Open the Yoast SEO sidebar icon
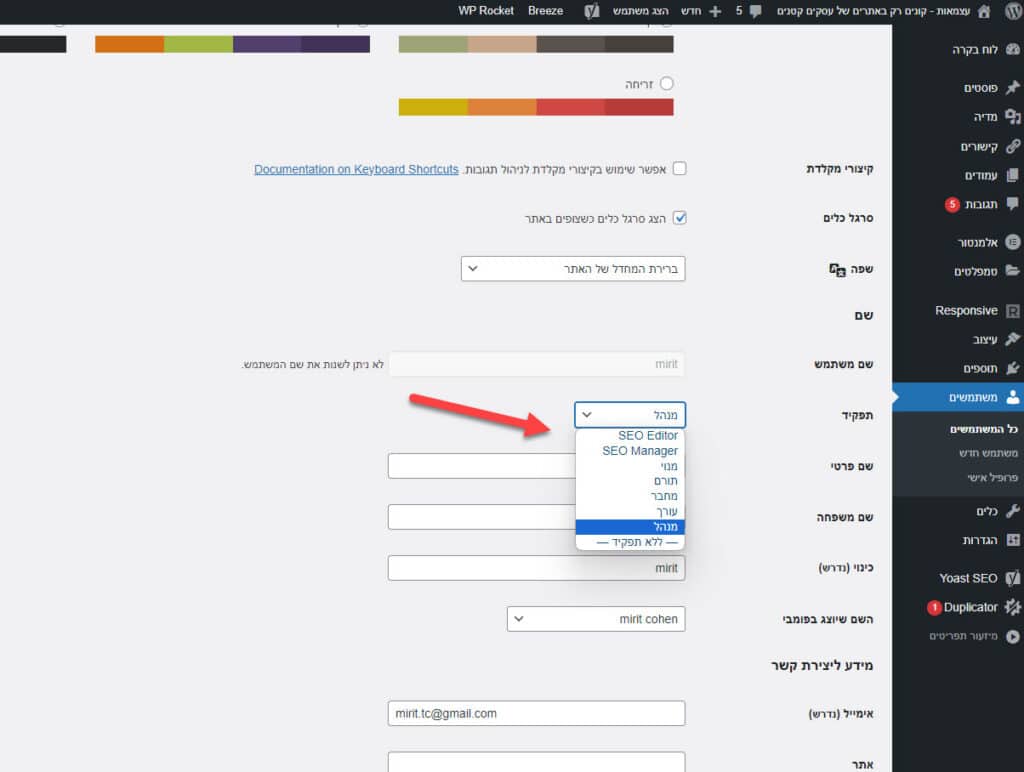 1013,578
